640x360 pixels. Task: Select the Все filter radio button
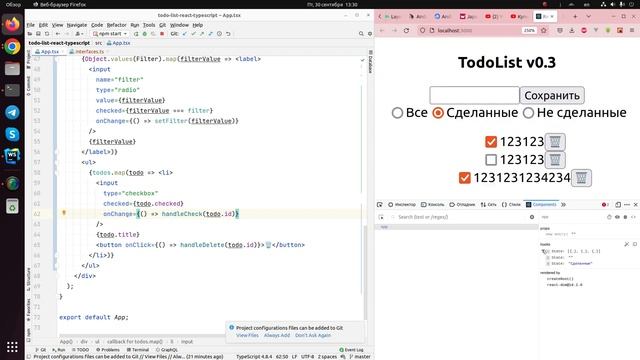point(397,113)
